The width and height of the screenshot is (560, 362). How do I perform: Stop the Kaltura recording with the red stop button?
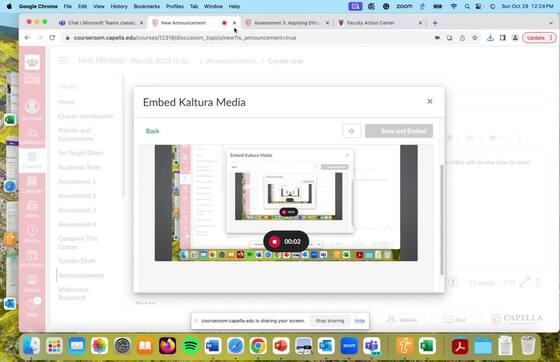pos(274,242)
